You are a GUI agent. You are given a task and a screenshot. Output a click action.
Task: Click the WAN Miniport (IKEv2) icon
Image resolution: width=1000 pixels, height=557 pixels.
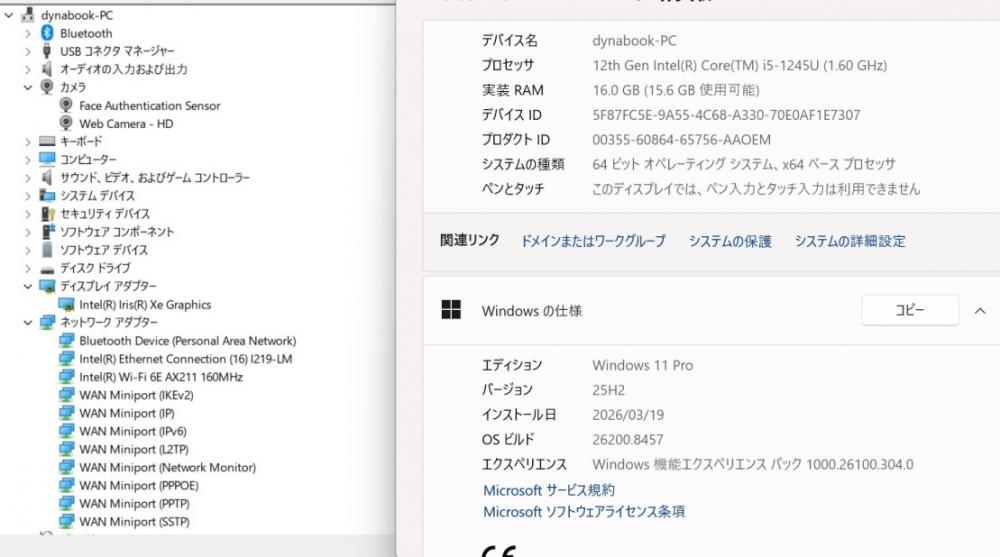[x=66, y=394]
